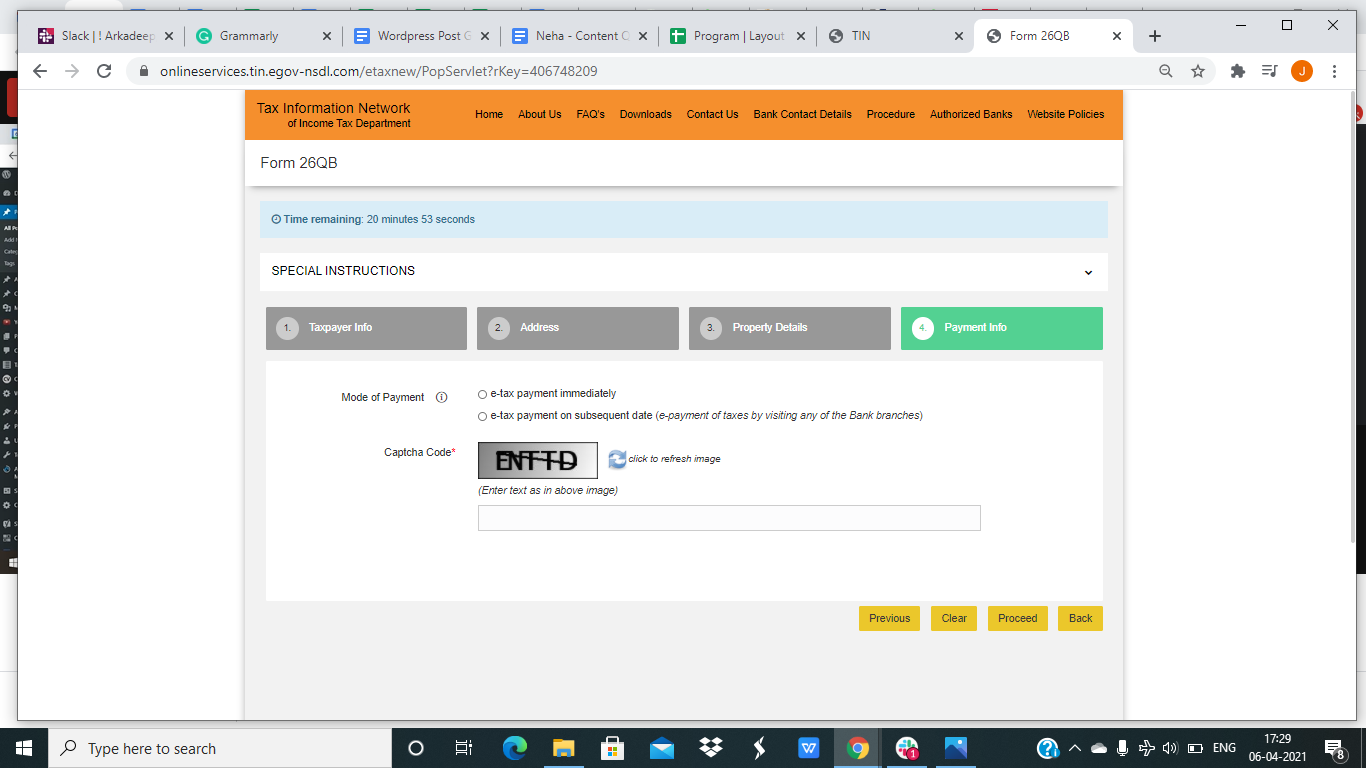This screenshot has width=1366, height=768.
Task: Click the zoom magnifier icon in address bar
Action: (x=1165, y=71)
